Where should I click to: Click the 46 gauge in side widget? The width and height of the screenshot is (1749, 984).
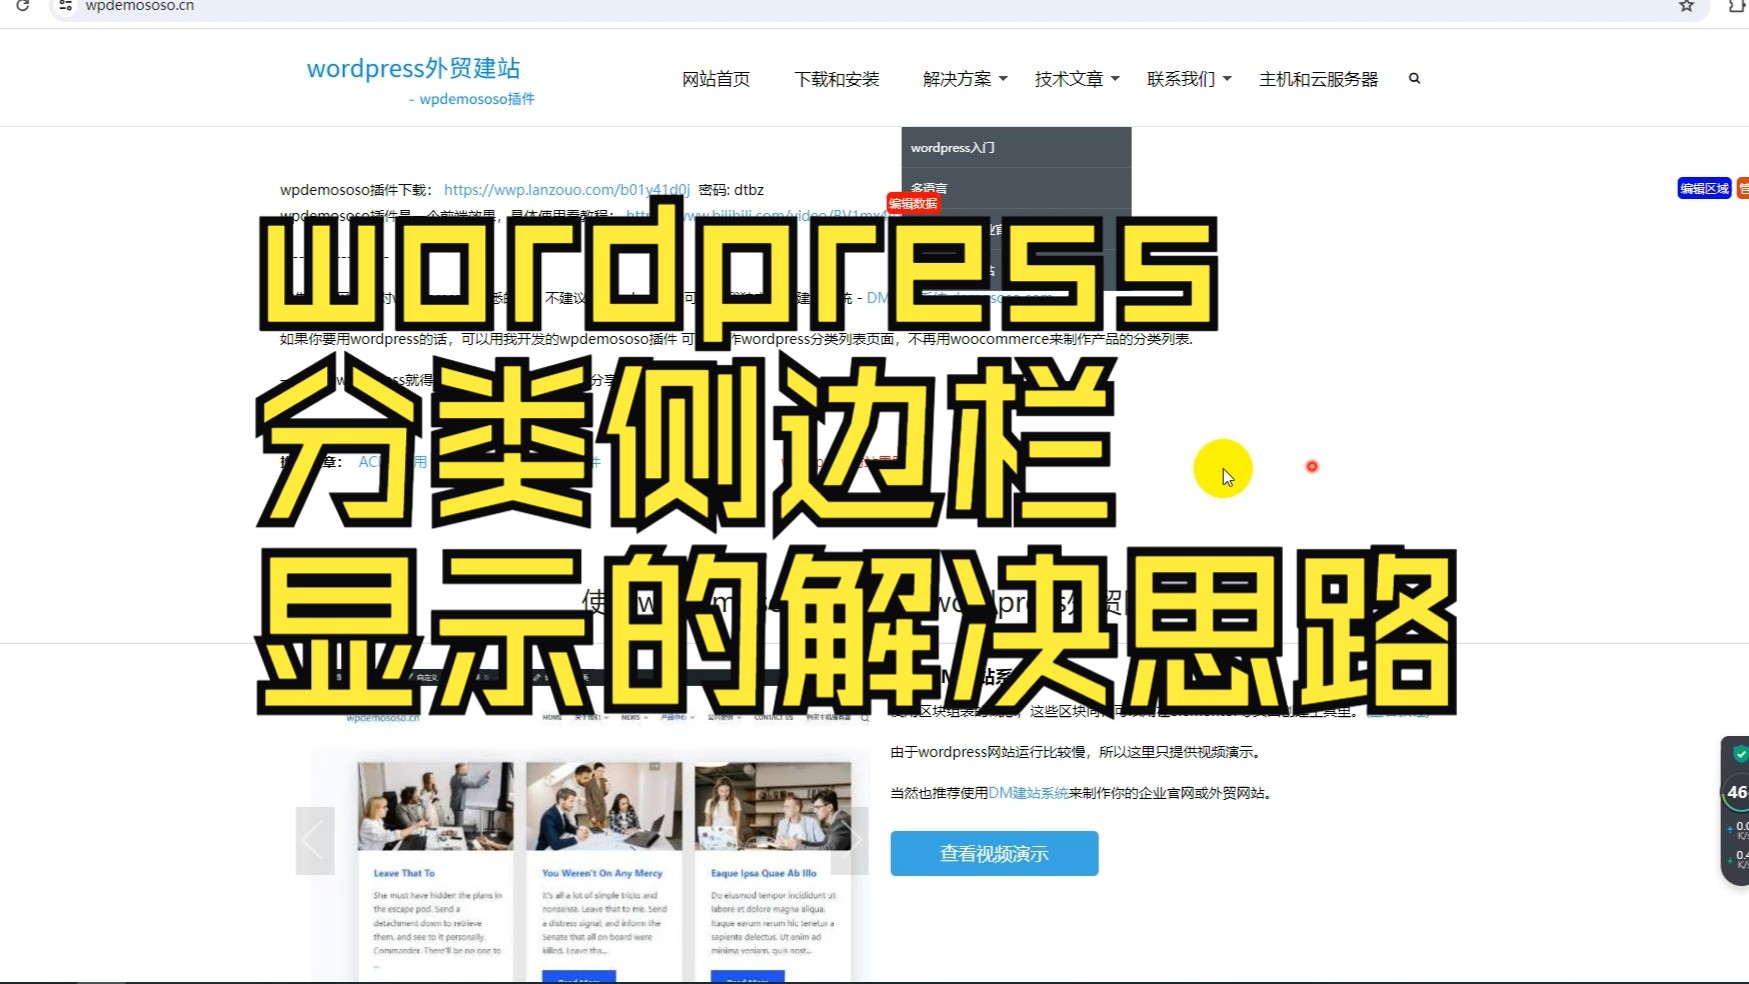(1737, 793)
